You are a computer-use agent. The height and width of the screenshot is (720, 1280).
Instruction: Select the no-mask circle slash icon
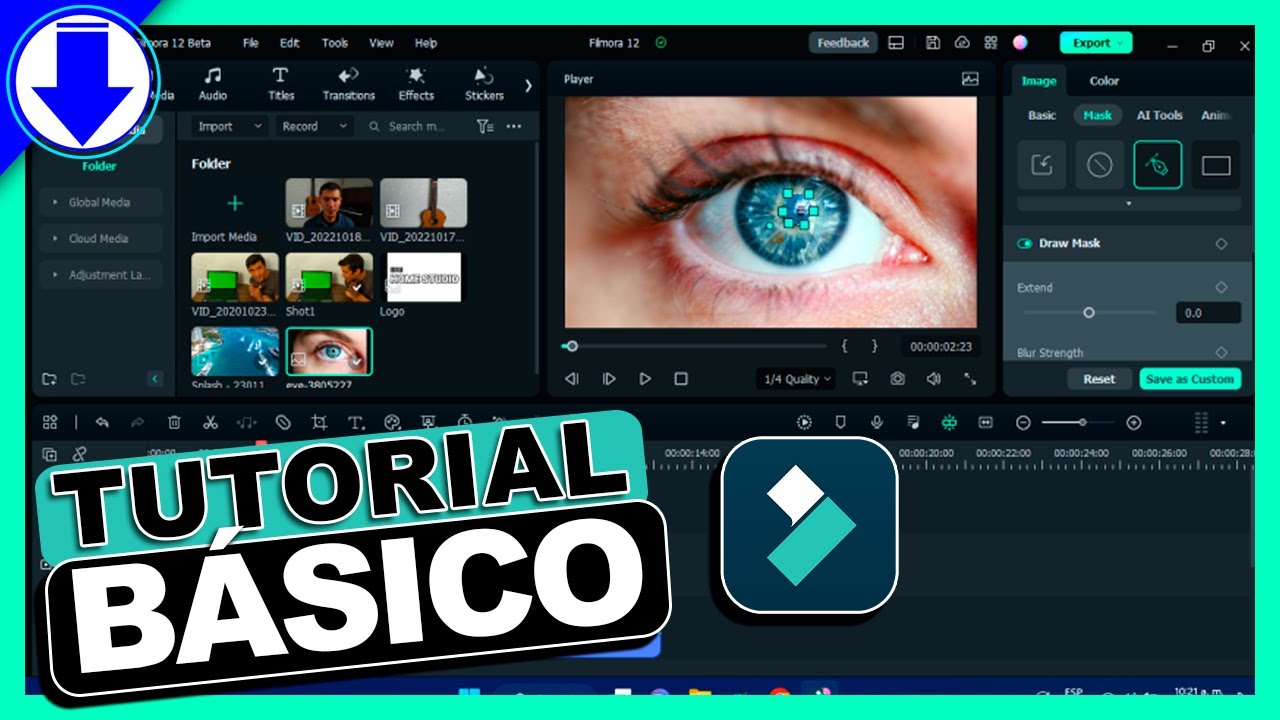pos(1100,165)
